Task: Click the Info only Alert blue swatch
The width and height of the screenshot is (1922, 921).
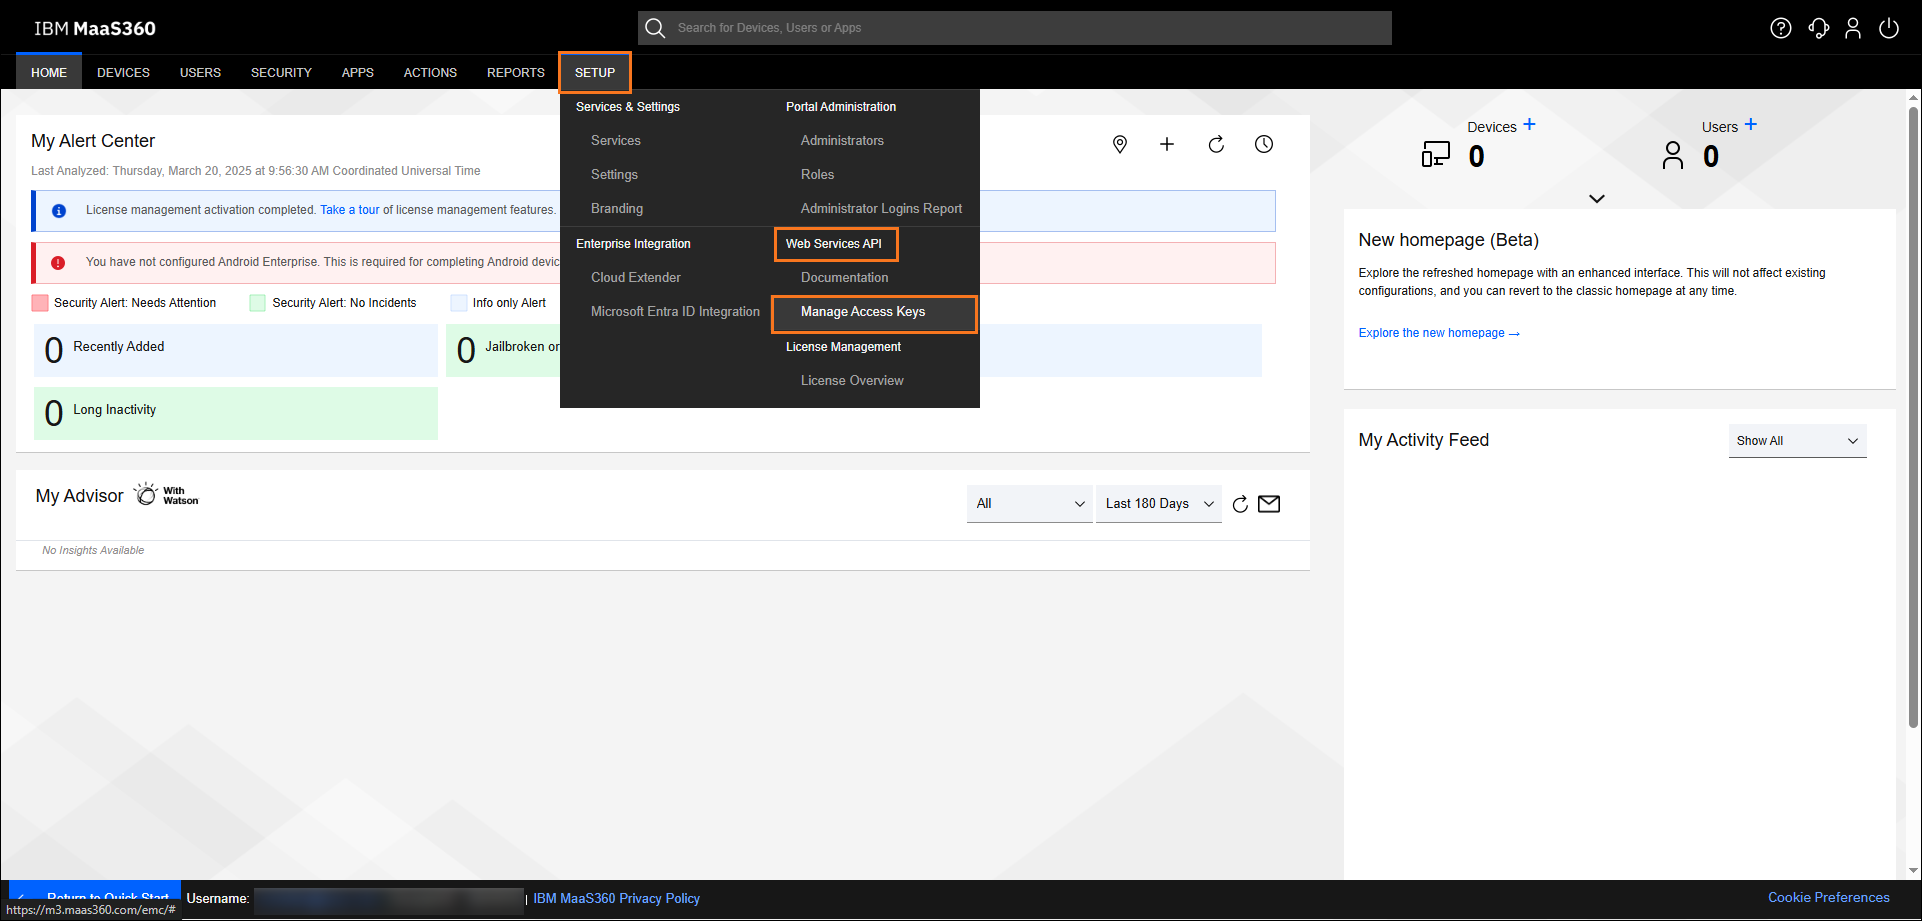Action: click(x=459, y=303)
